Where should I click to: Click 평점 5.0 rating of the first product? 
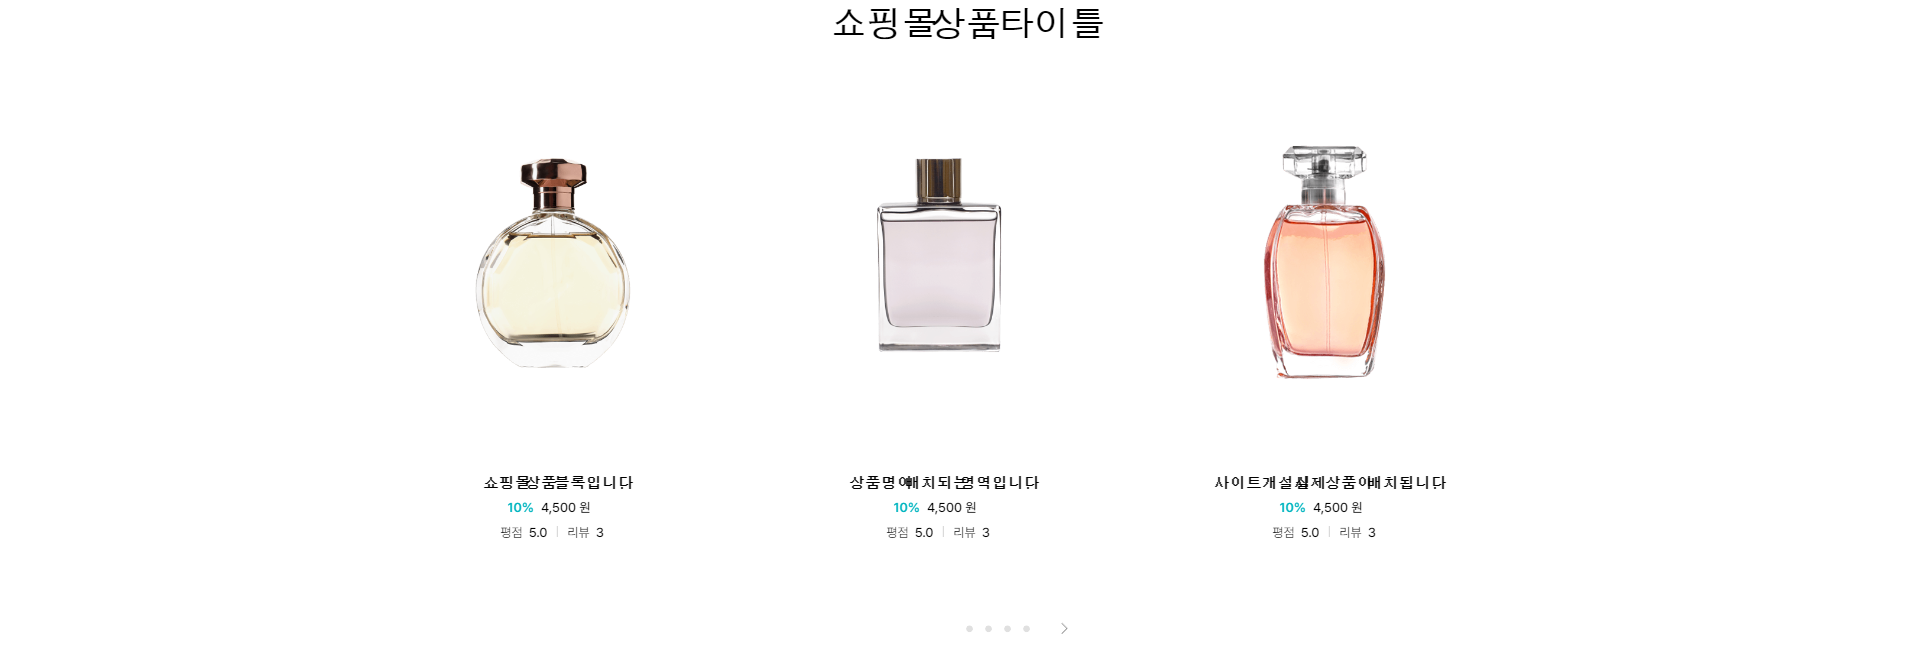pos(524,533)
